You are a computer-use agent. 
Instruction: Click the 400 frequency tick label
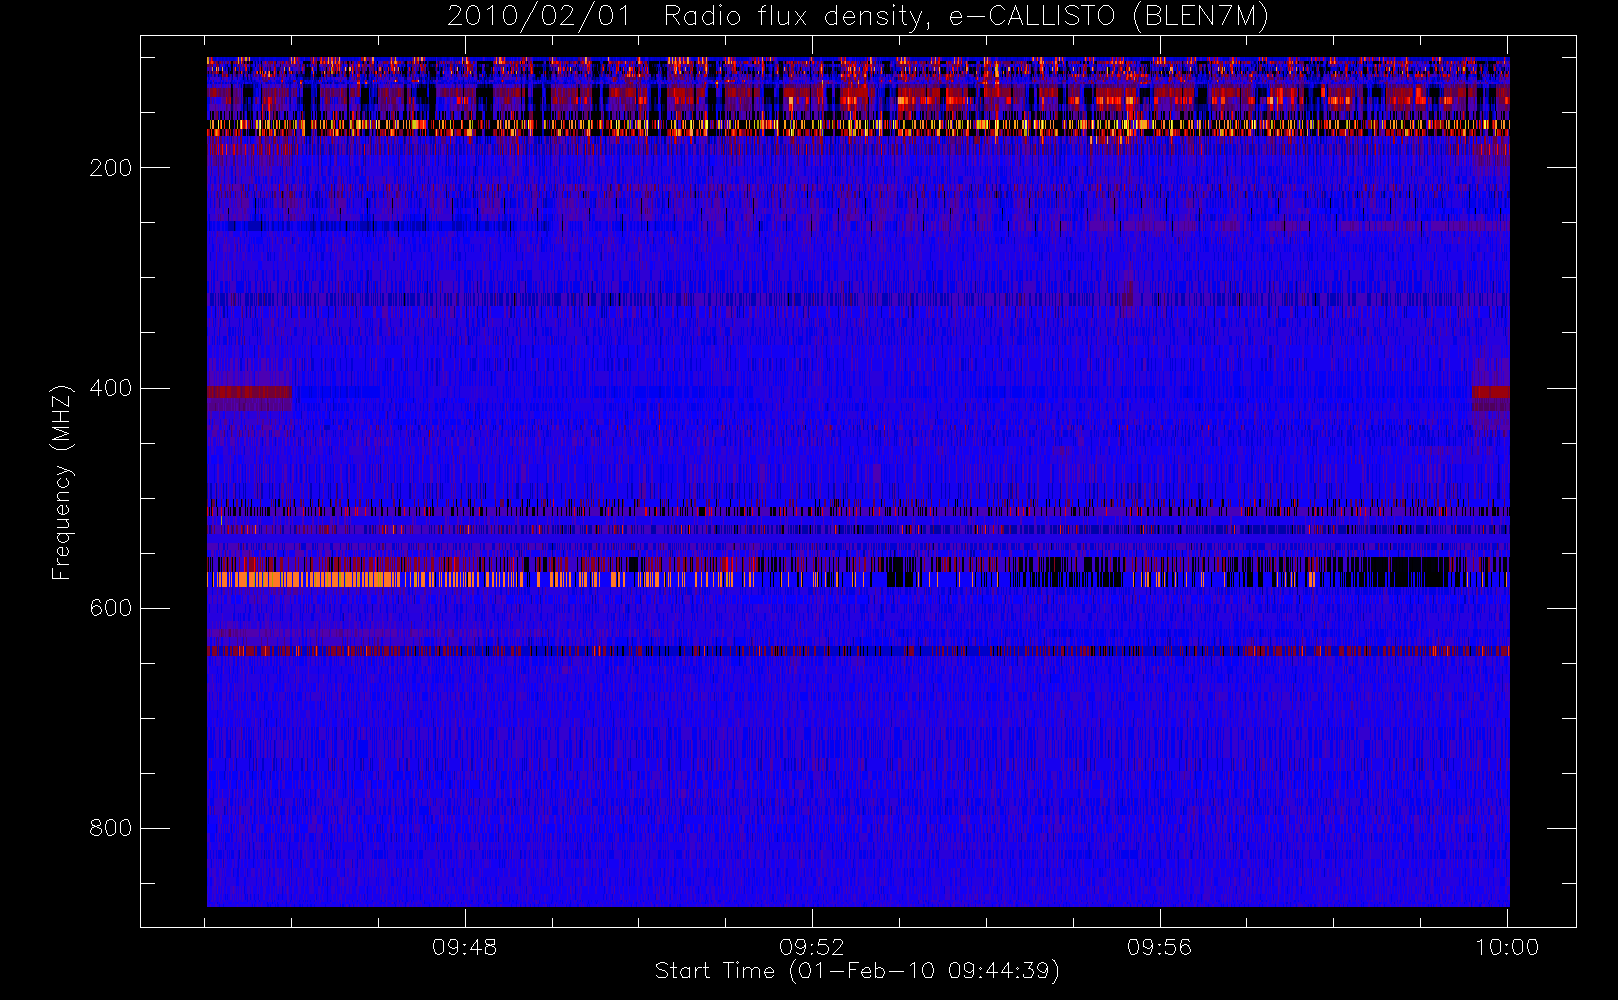point(110,388)
